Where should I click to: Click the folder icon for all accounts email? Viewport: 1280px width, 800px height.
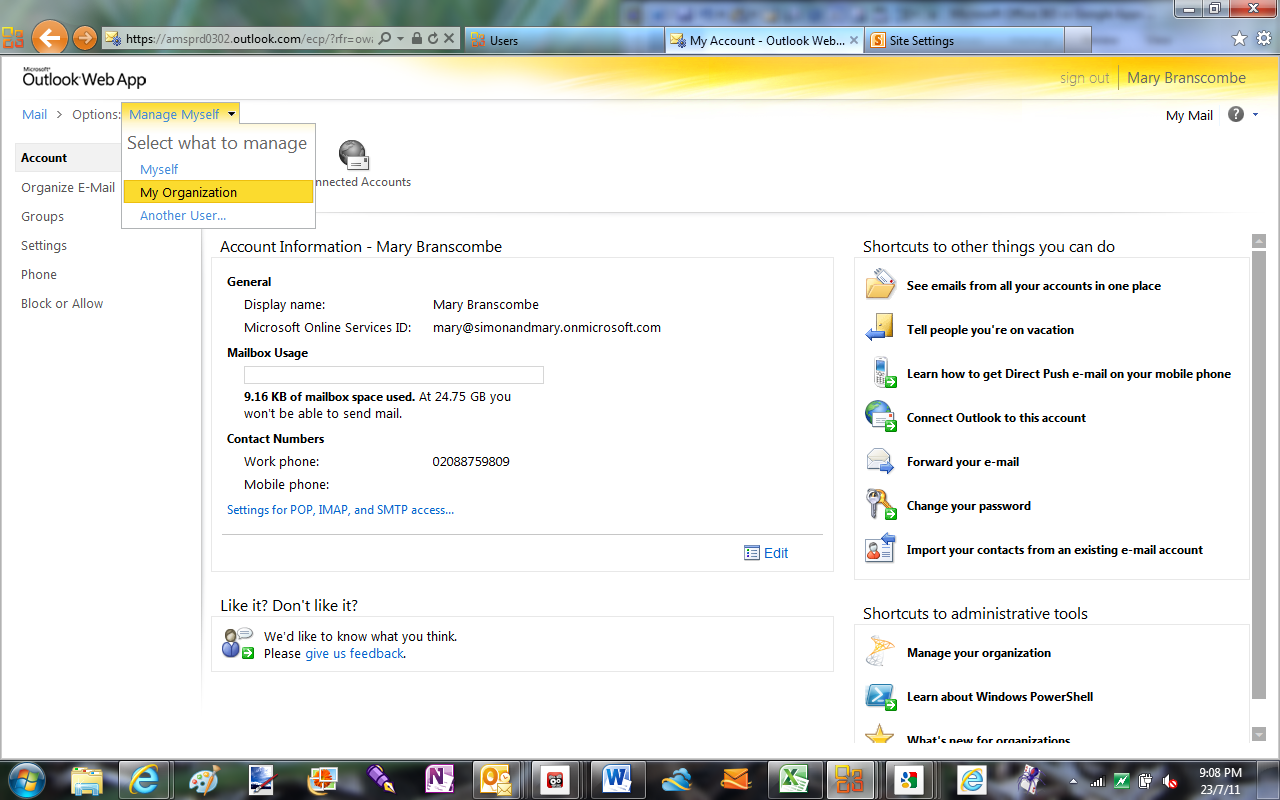880,285
